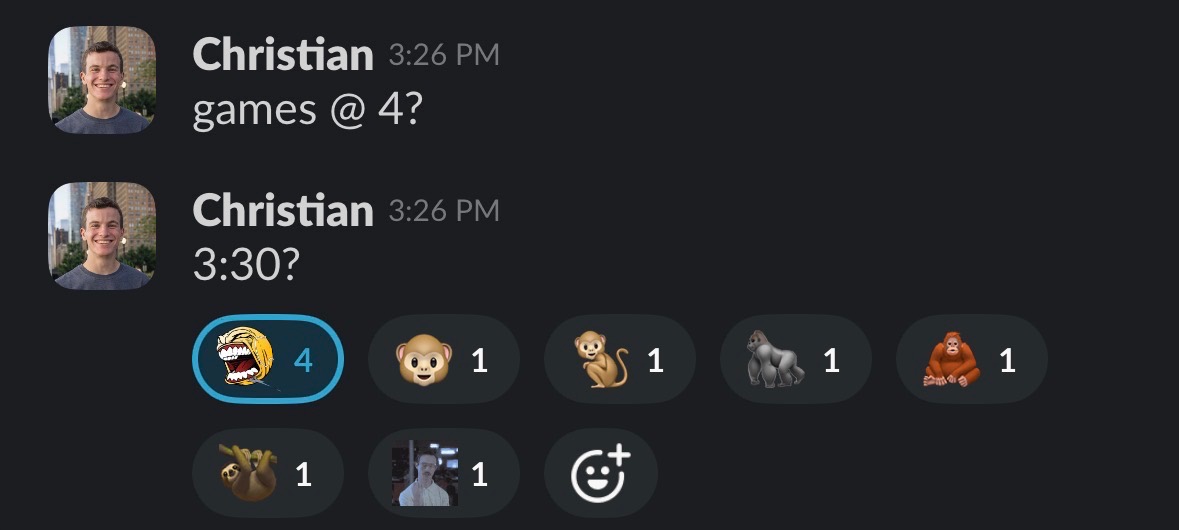
Task: Click the count beside the orangutan emoji
Action: click(1008, 361)
